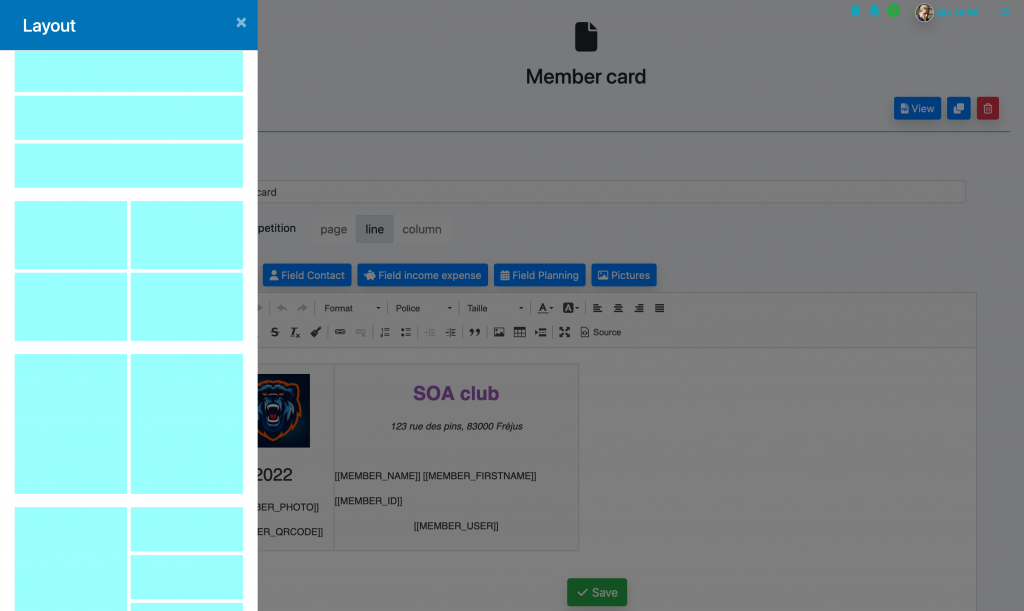Screen dimensions: 1024x611
Task: Insert a Field Contact
Action: pos(307,275)
